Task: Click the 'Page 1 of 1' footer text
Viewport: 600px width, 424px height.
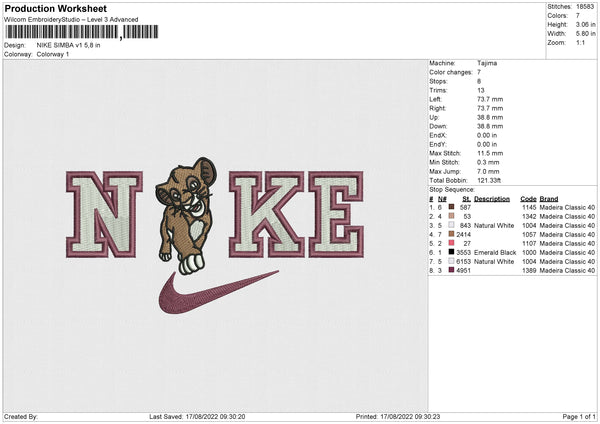Action: tap(579, 416)
